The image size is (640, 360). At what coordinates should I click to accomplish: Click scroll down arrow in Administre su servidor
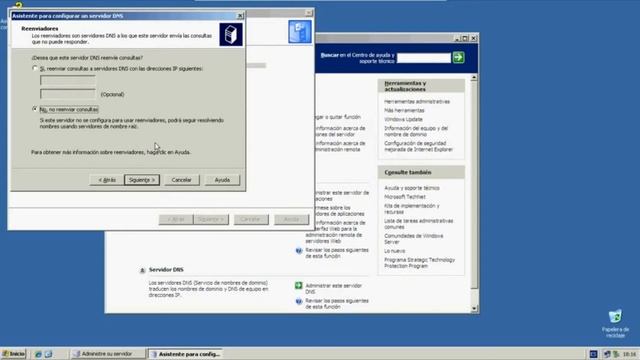pyautogui.click(x=474, y=309)
